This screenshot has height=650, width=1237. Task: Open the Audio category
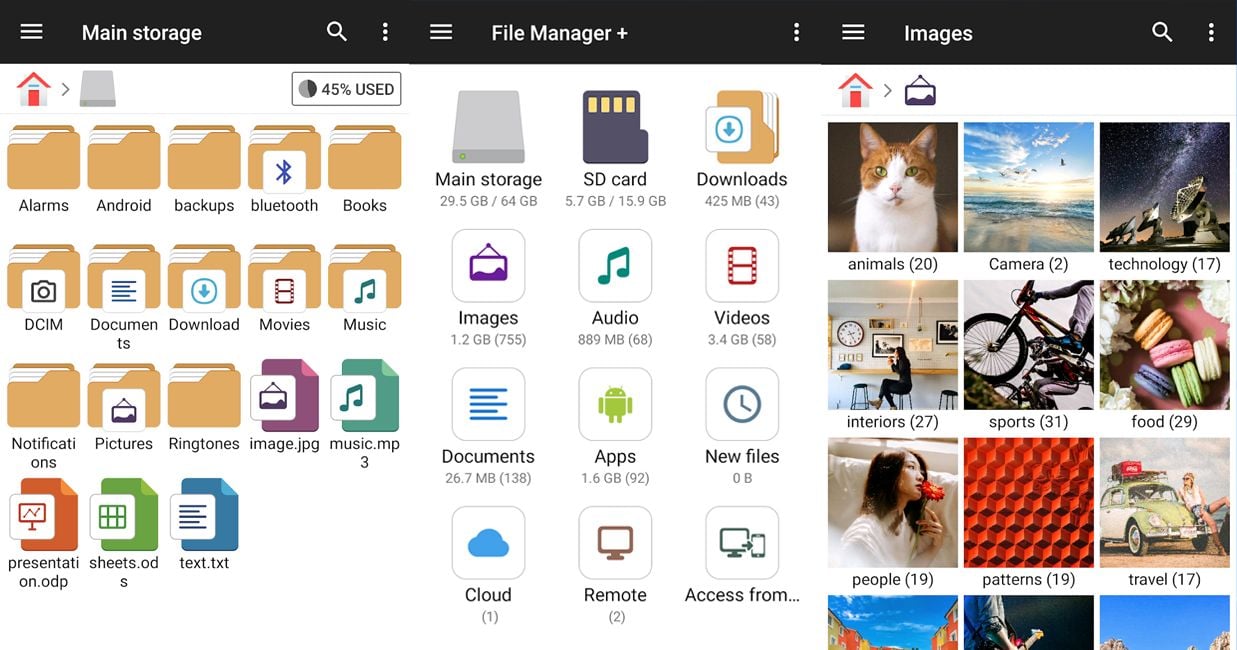point(615,288)
